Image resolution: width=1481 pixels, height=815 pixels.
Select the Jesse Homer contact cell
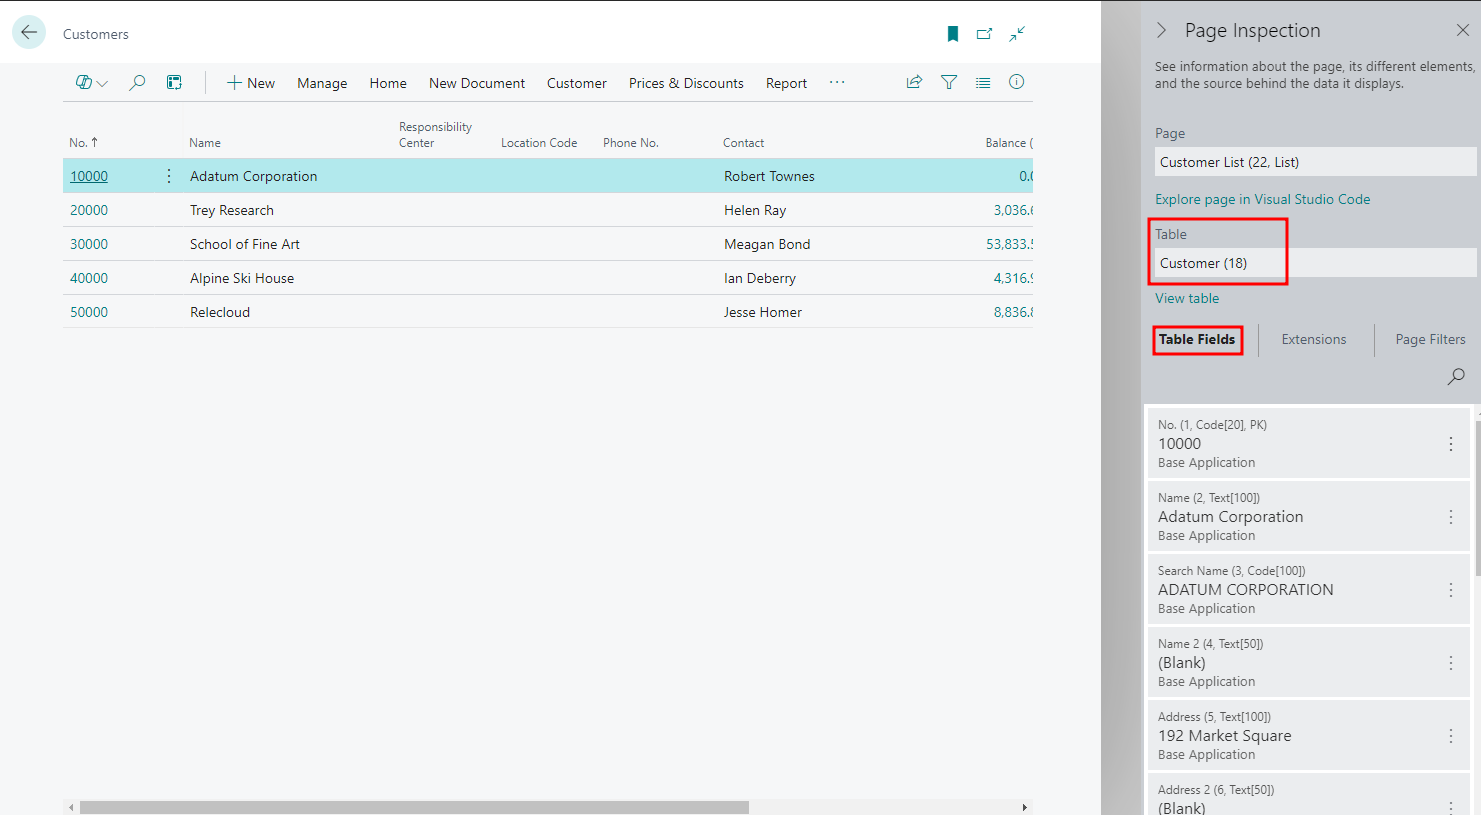(x=763, y=312)
